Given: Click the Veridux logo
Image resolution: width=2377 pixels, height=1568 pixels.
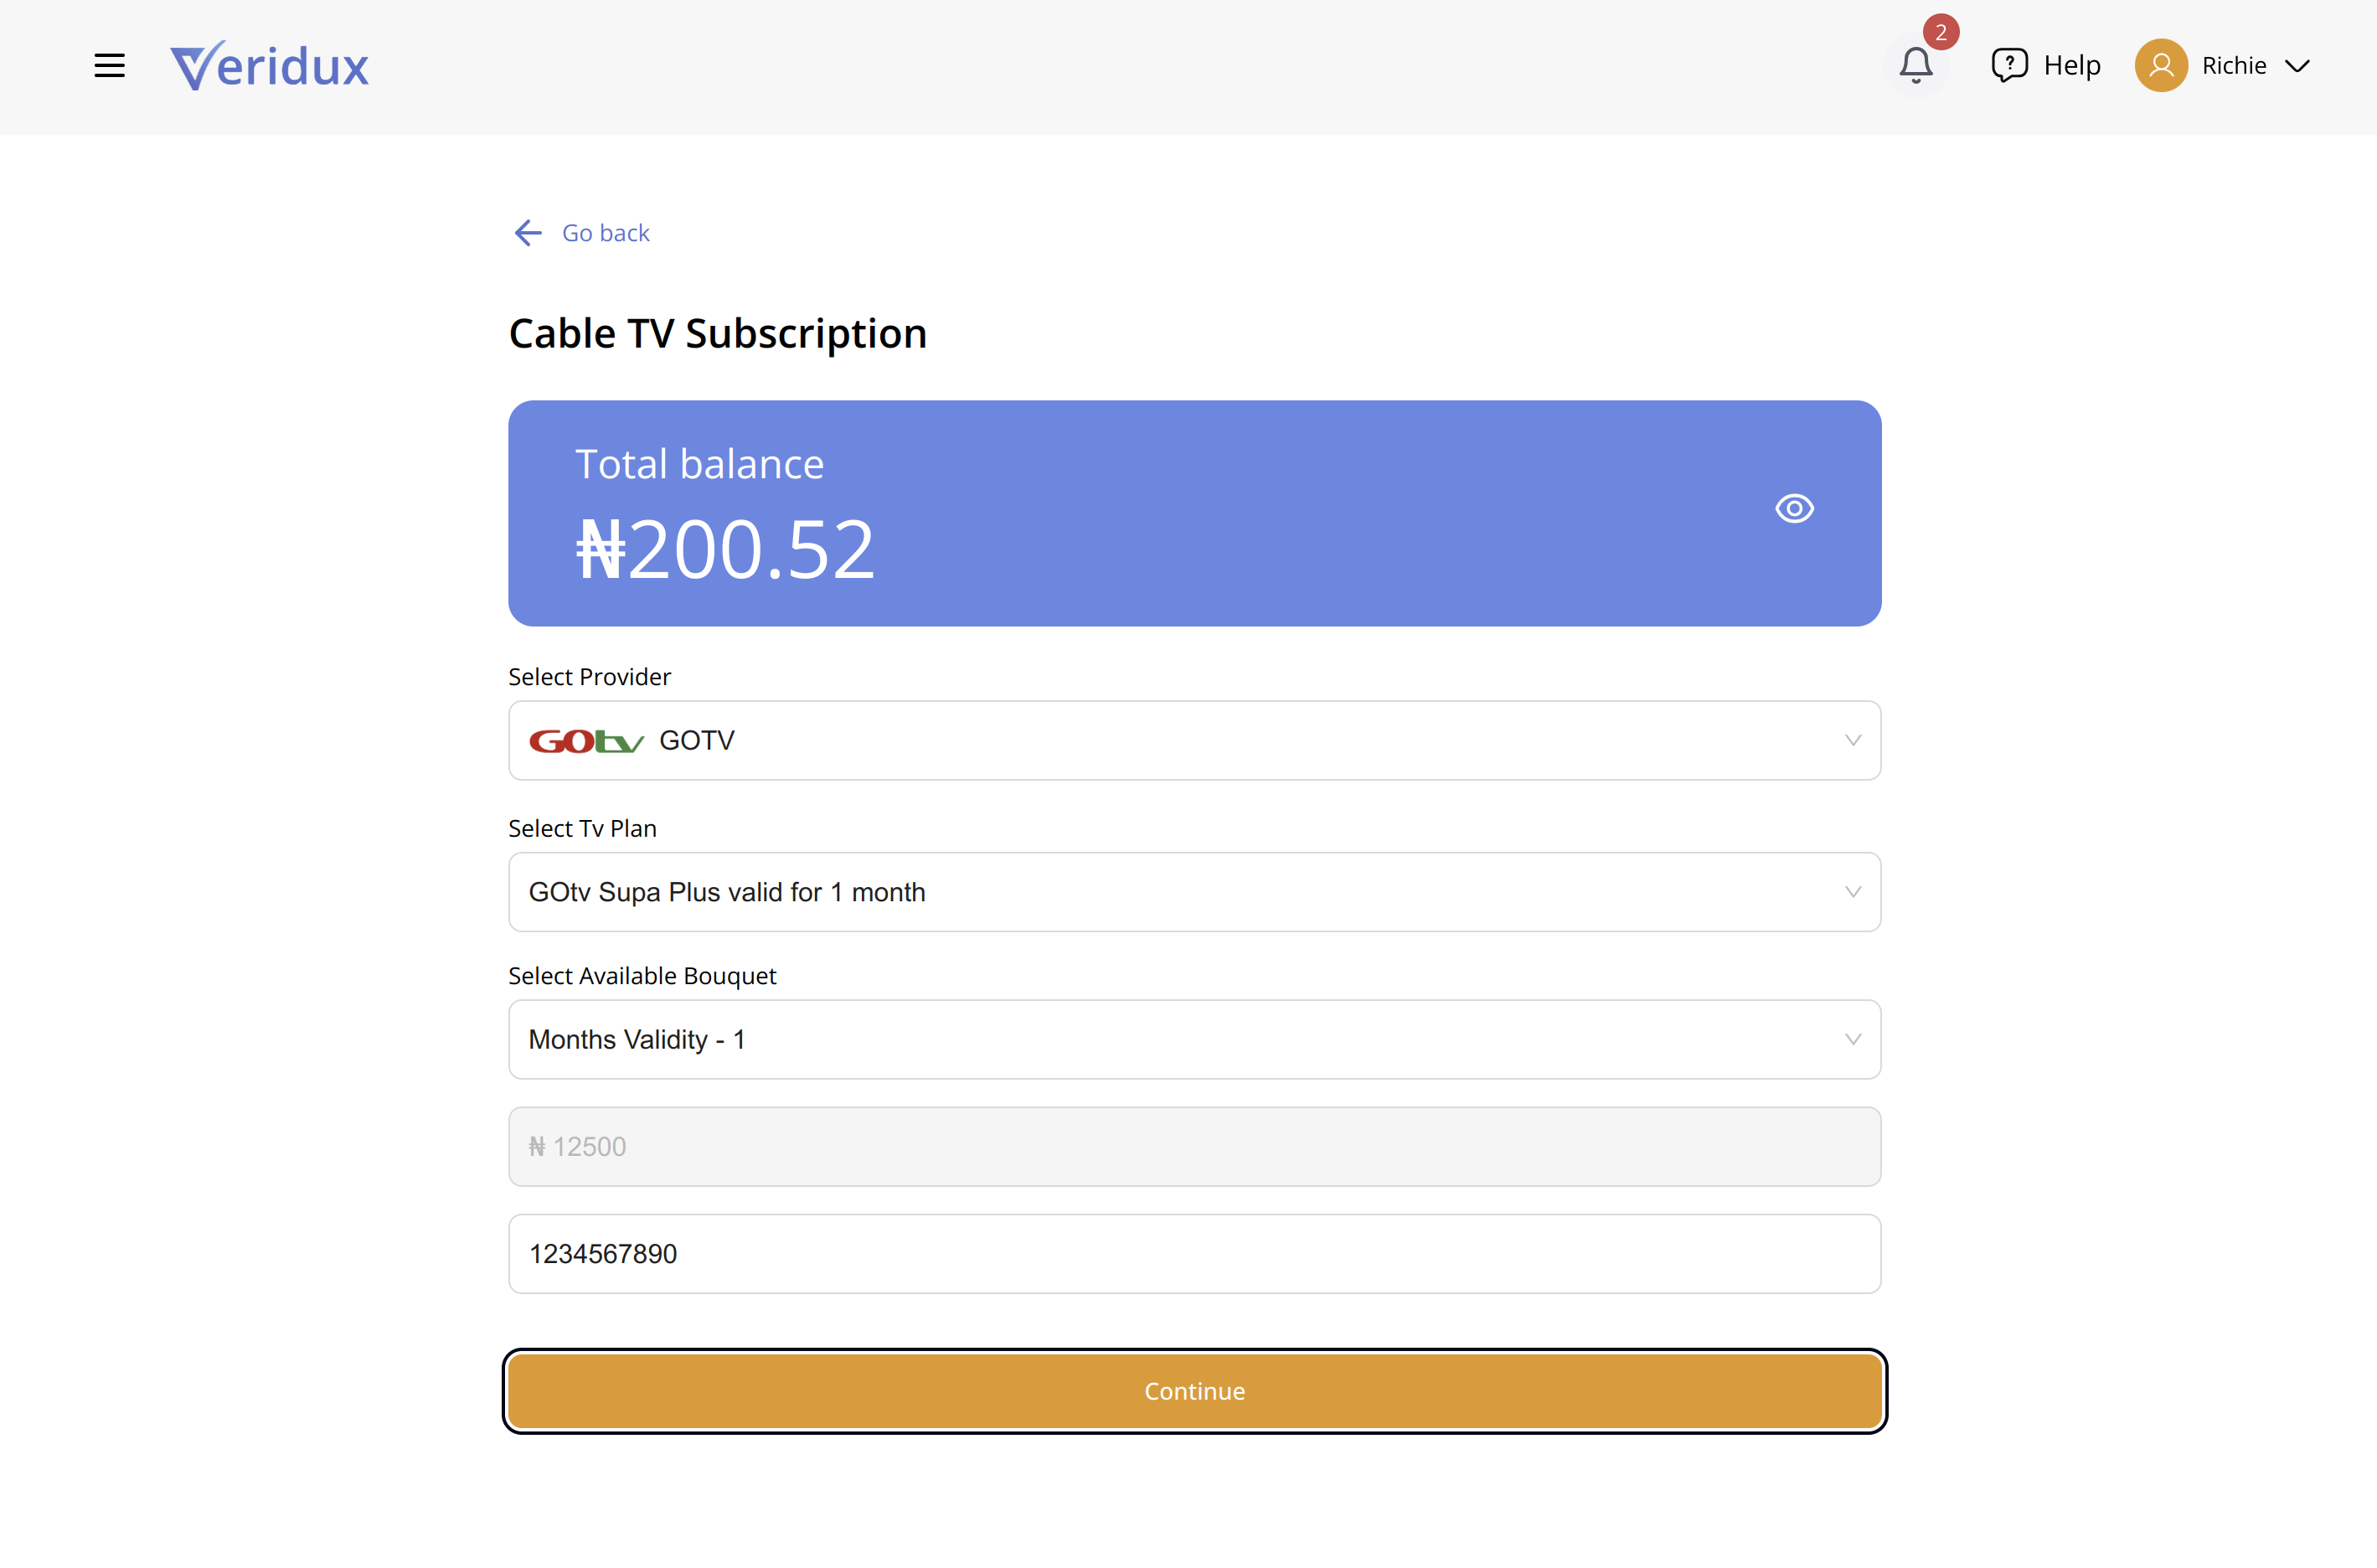Looking at the screenshot, I should pyautogui.click(x=269, y=66).
